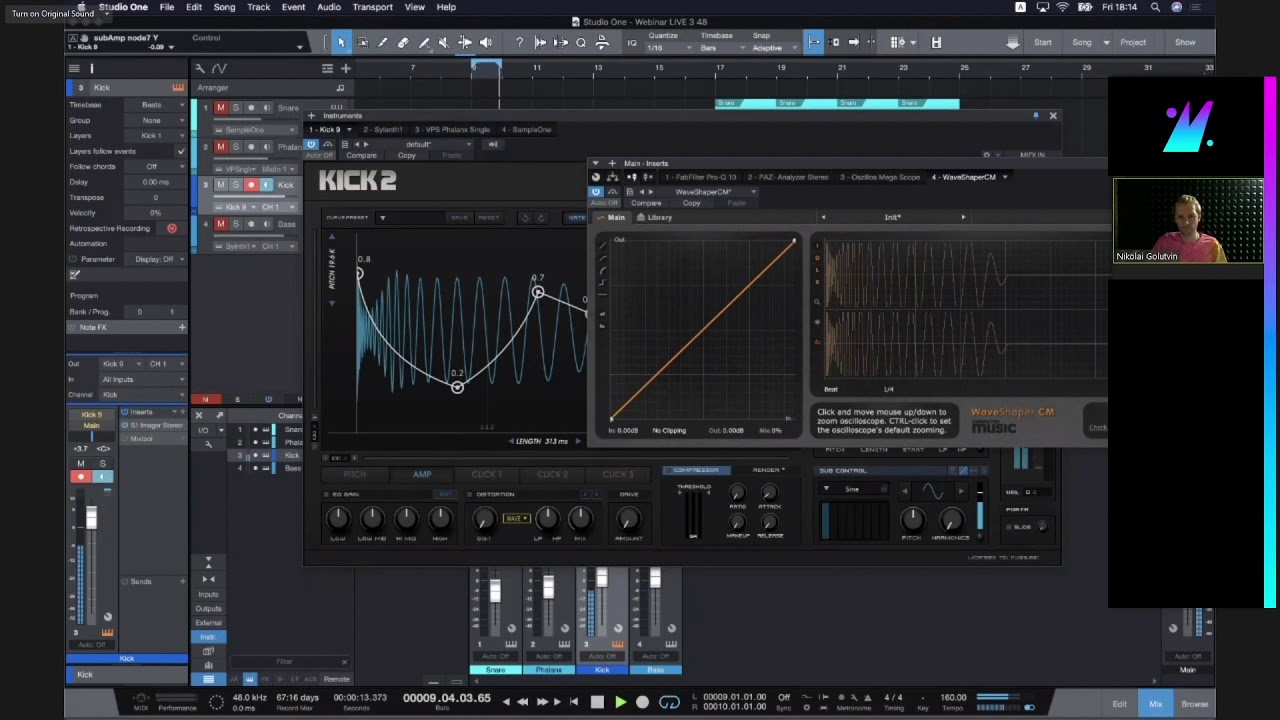
Task: Click macOS Spotlight search icon
Action: point(1155,7)
